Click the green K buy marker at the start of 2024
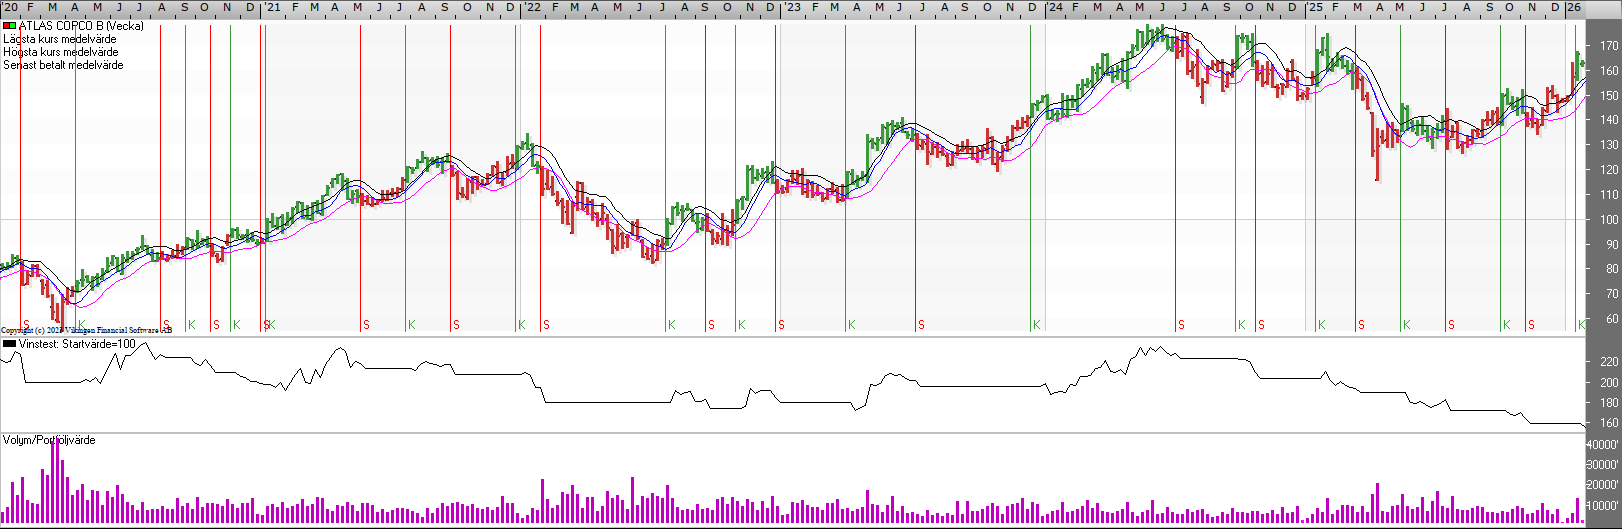This screenshot has width=1622, height=529. point(1036,325)
